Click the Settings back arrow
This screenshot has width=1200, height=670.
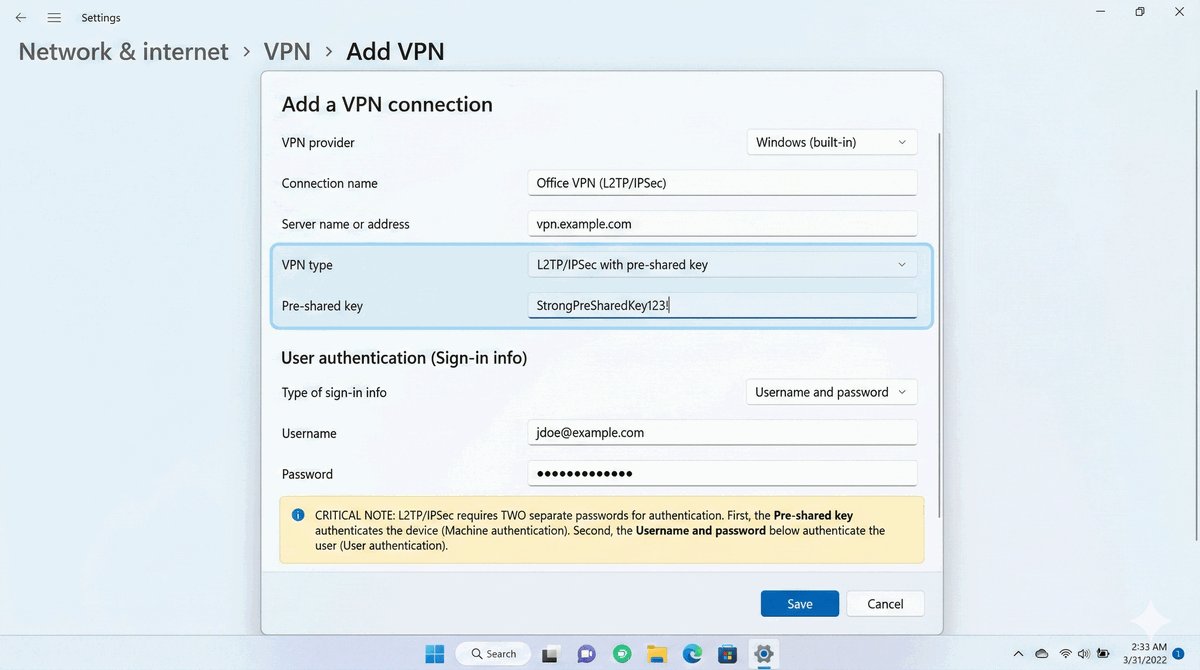point(20,17)
